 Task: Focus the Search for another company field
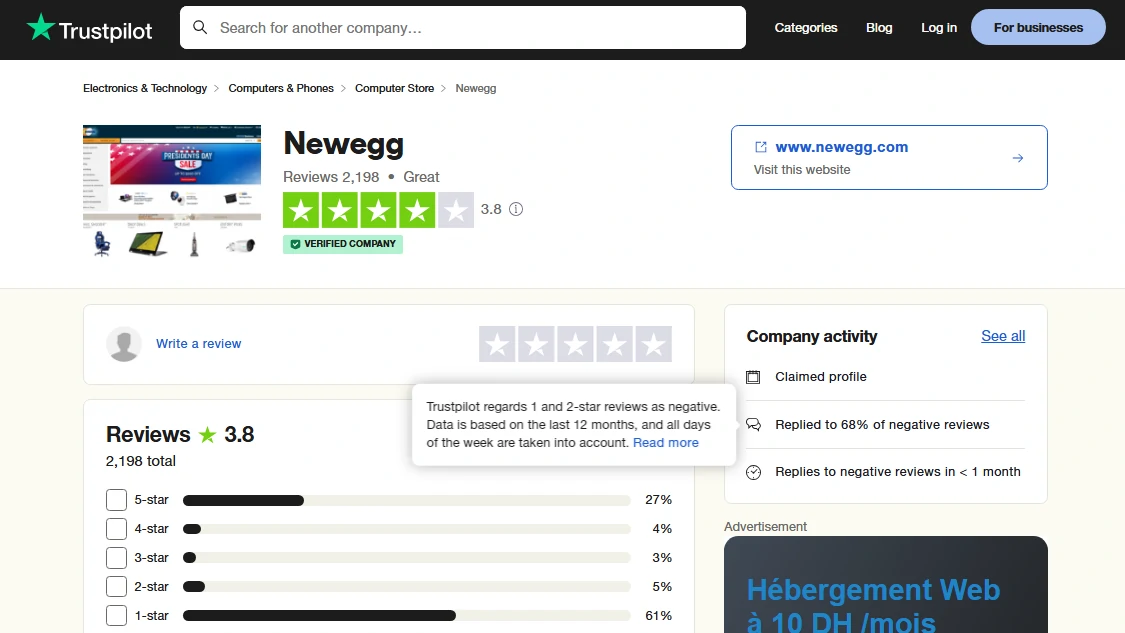click(x=463, y=27)
